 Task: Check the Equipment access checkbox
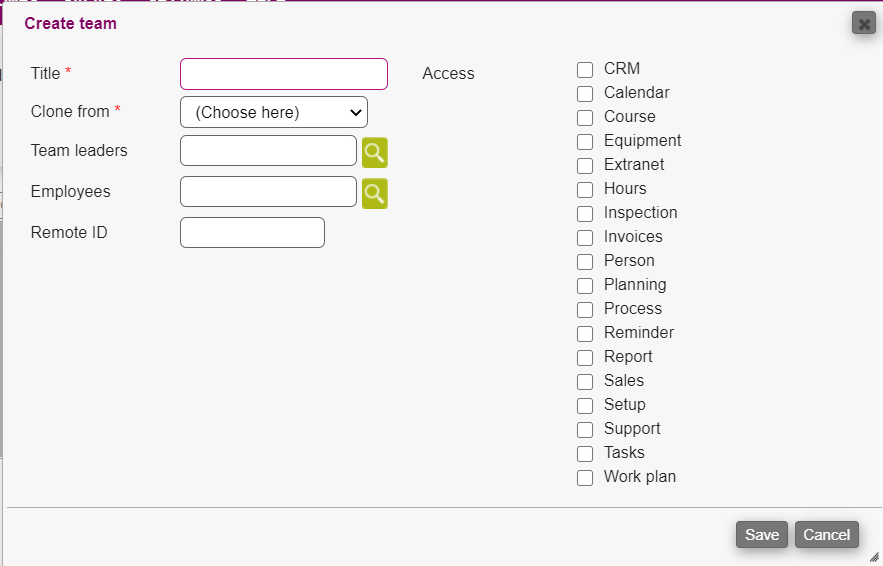click(585, 142)
